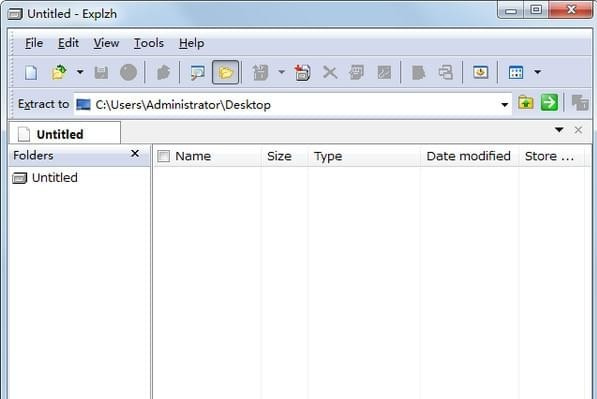Open the tab list dropdown arrow
597x399 pixels.
559,130
